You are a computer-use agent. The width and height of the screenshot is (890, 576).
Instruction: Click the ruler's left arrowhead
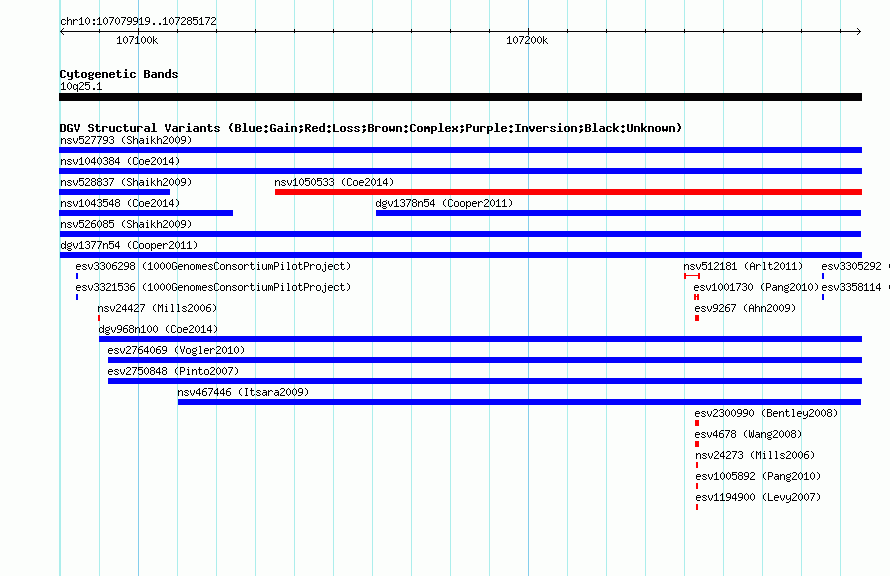(x=62, y=31)
